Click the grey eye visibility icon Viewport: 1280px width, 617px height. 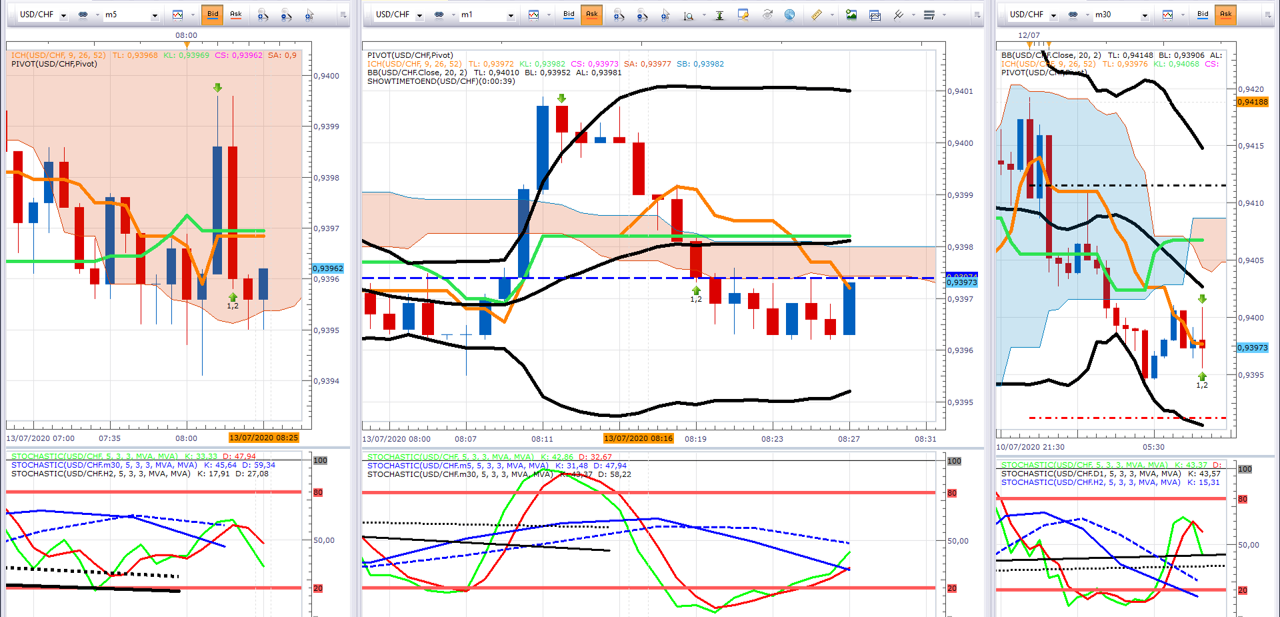pyautogui.click(x=767, y=15)
